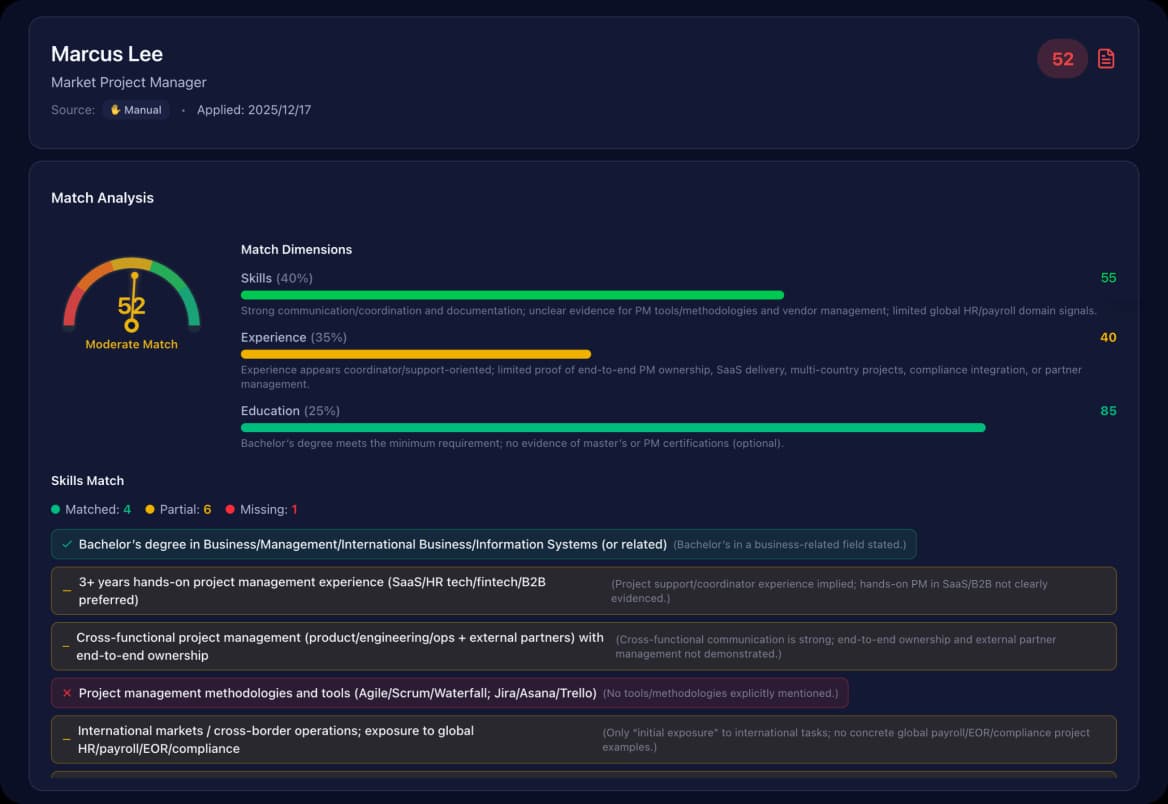Click the Education score value 85
Image resolution: width=1168 pixels, height=804 pixels.
tap(1108, 410)
